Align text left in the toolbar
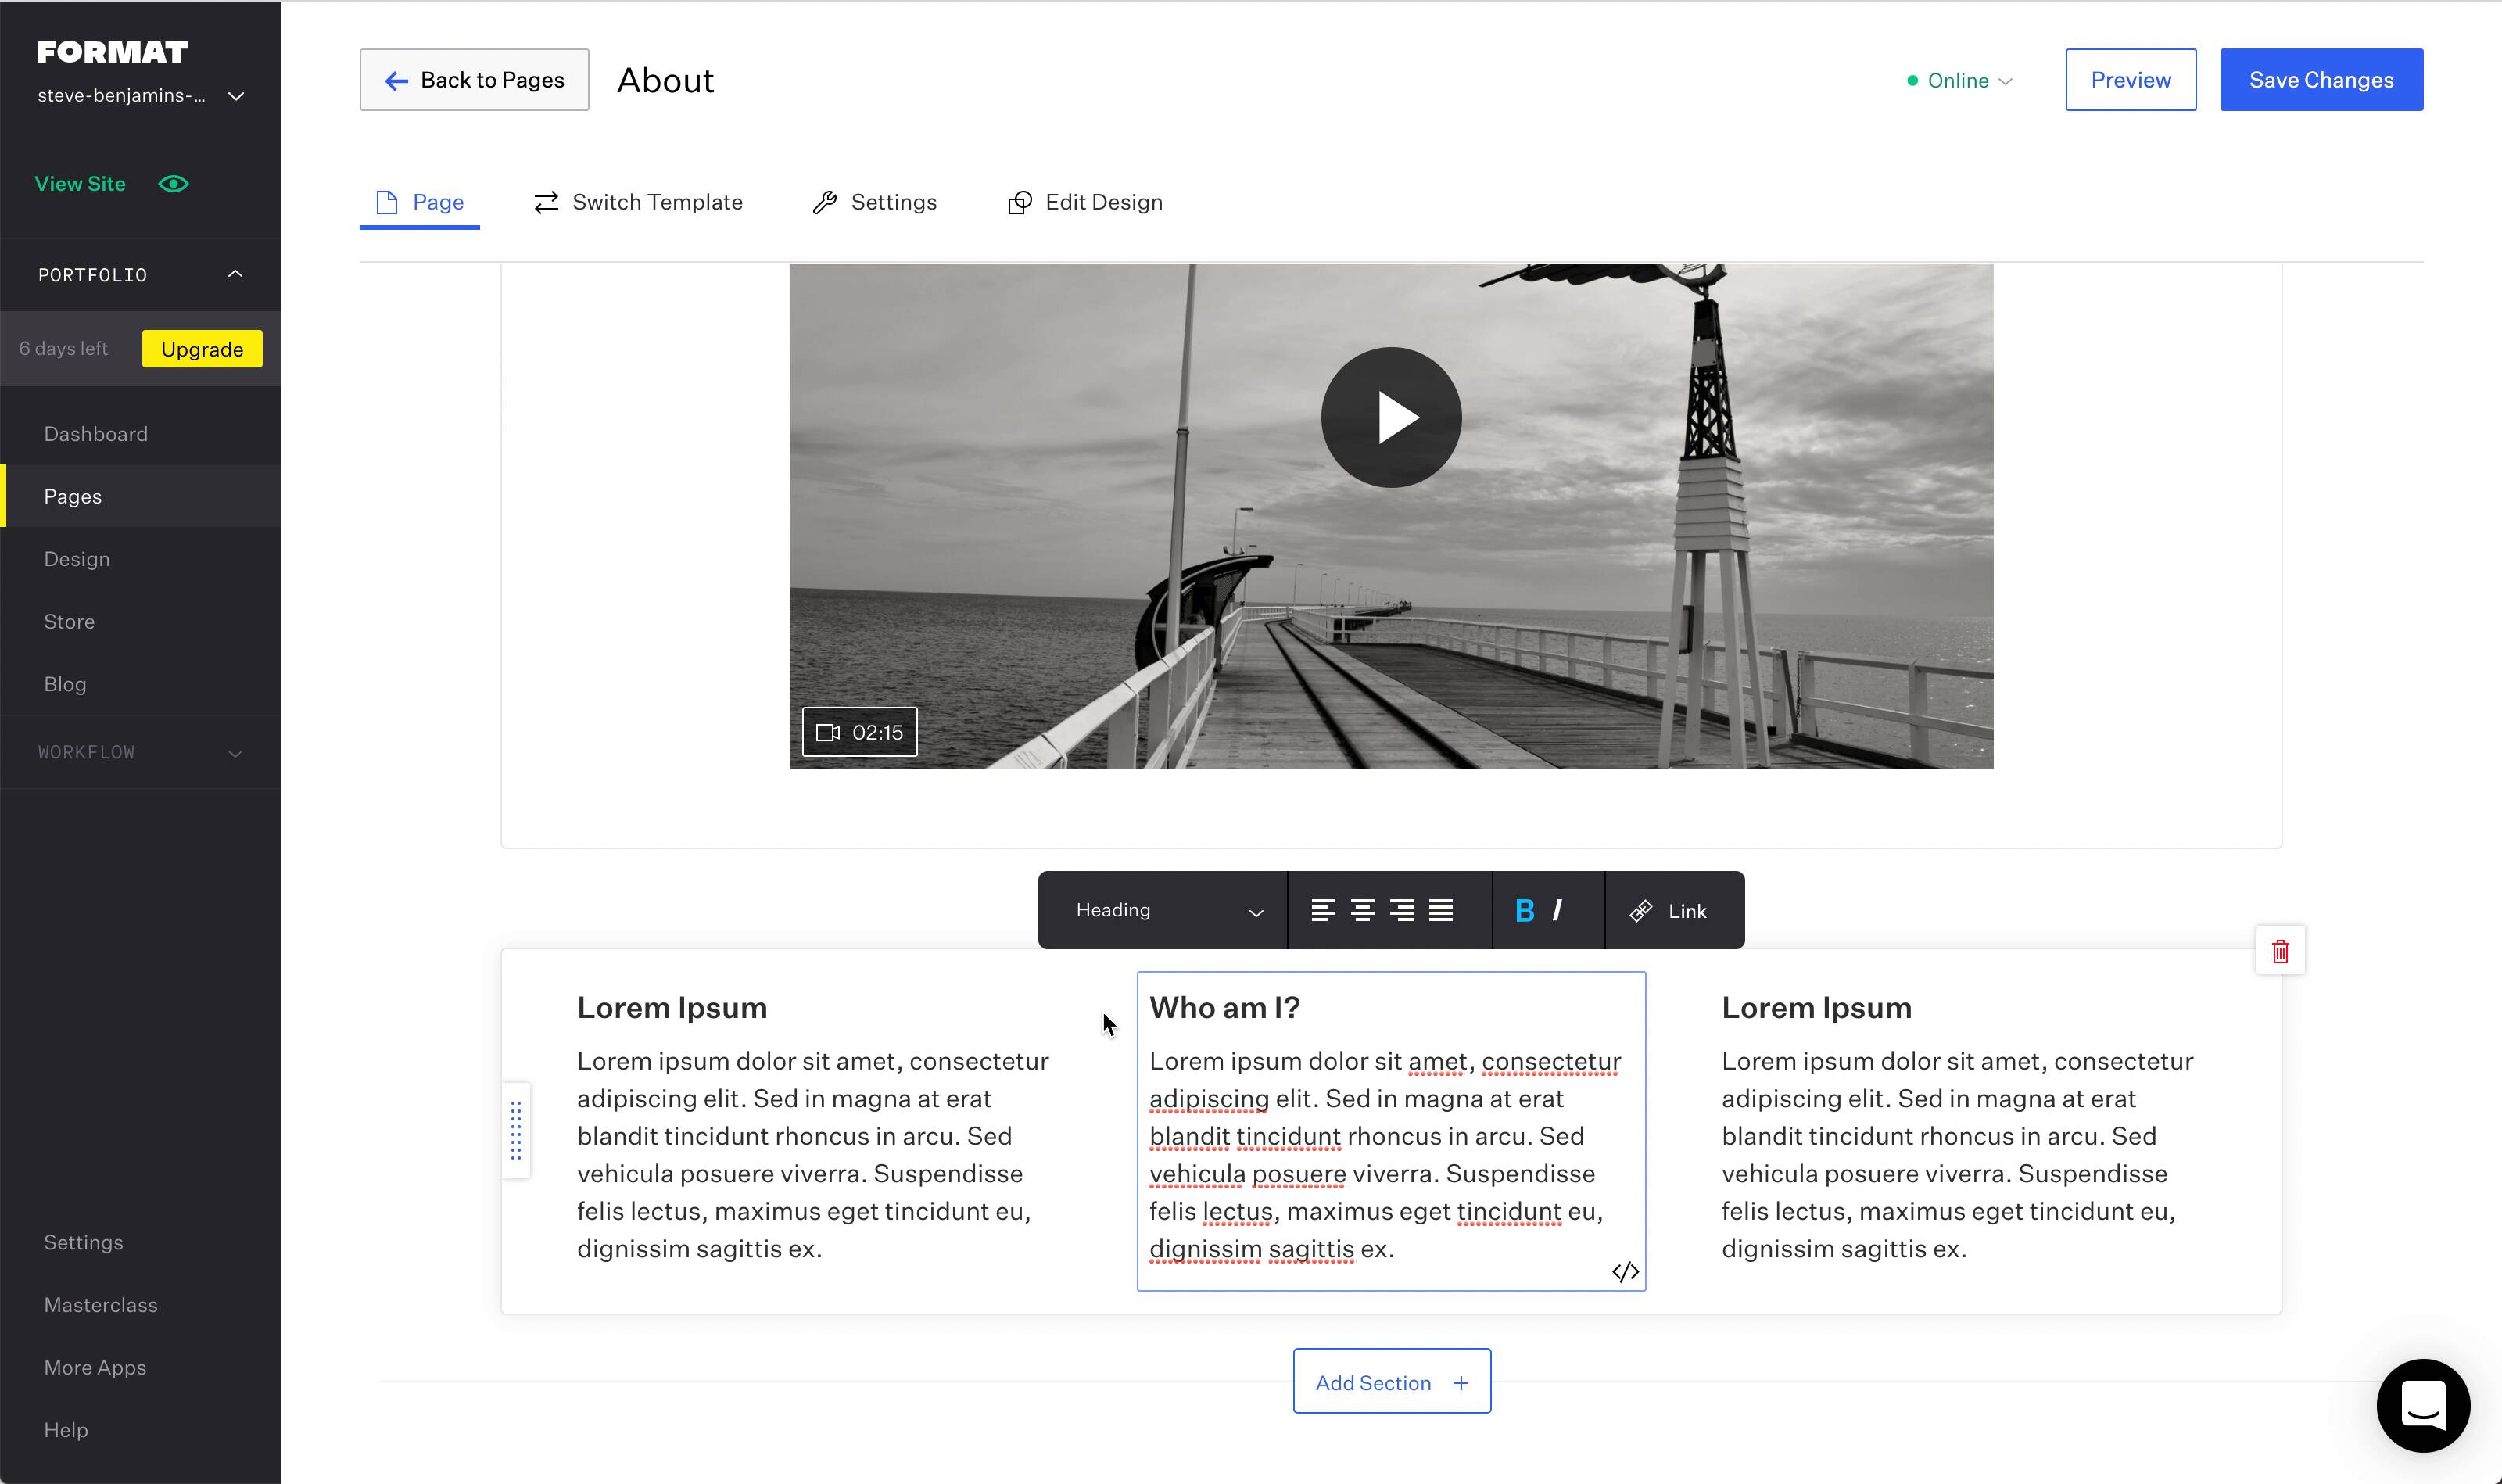Viewport: 2502px width, 1484px height. pyautogui.click(x=1323, y=910)
